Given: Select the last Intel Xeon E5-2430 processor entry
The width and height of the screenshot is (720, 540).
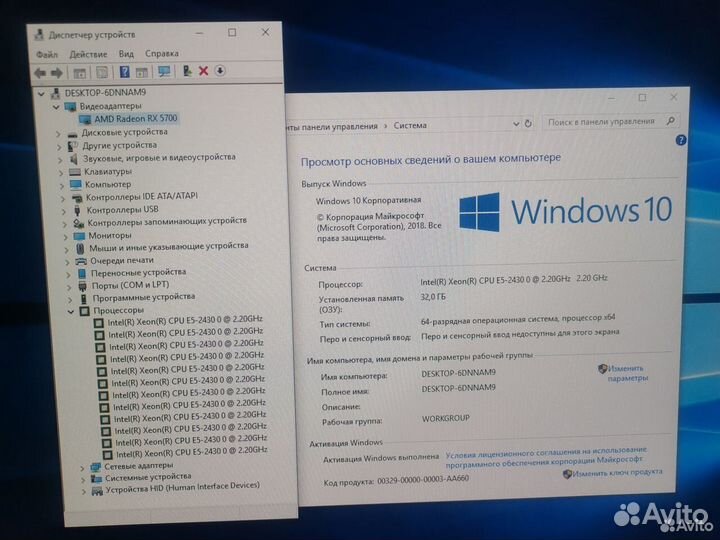Looking at the screenshot, I should click(192, 454).
